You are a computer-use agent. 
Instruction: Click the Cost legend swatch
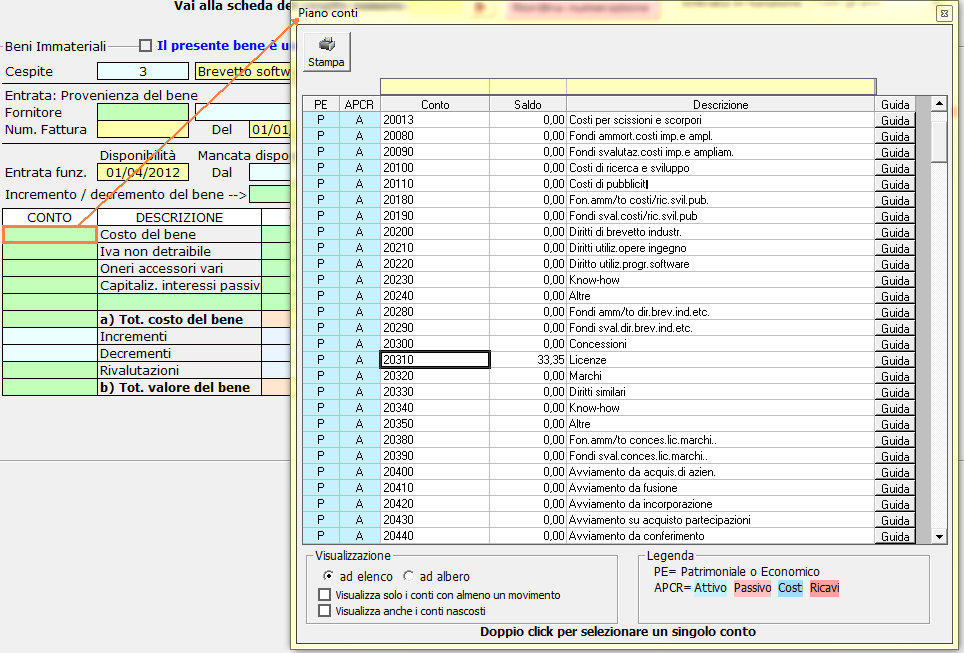(790, 588)
